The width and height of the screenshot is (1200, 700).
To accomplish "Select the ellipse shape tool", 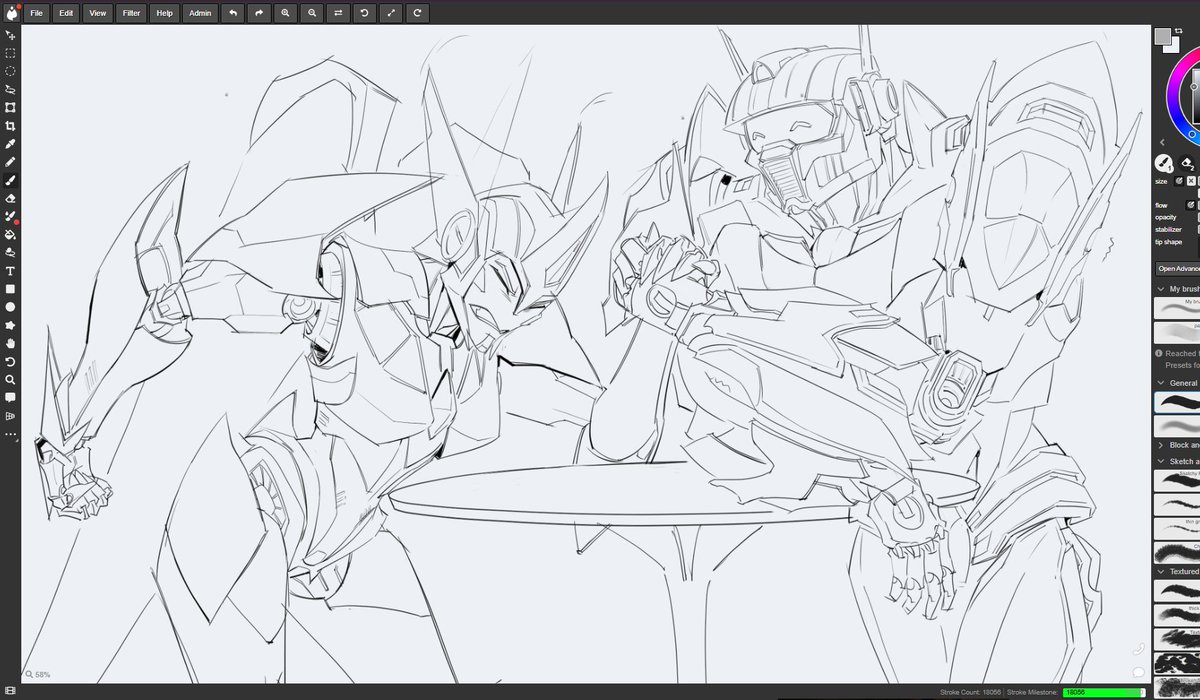I will [10, 307].
